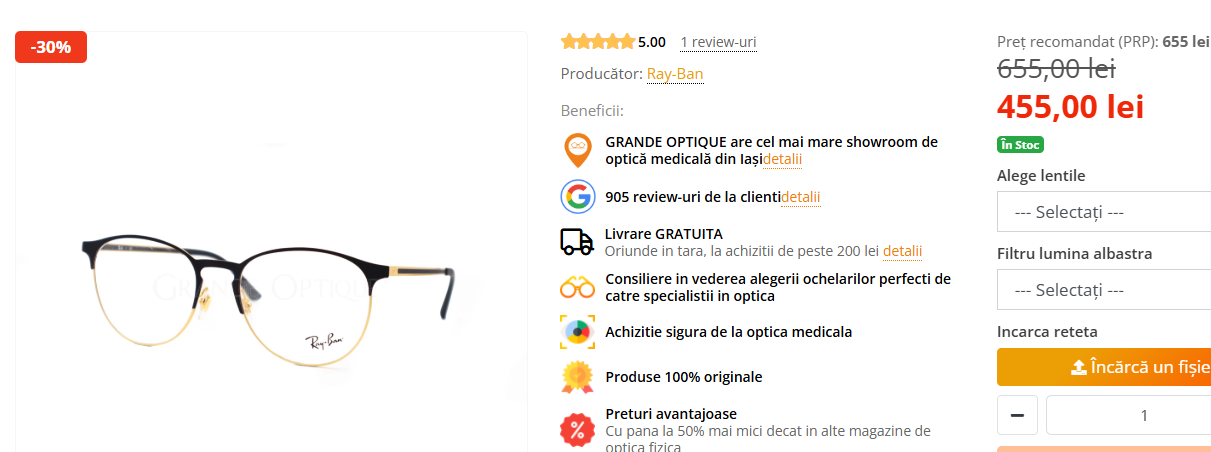
Task: Open the Alege lentile dropdown
Action: 1104,212
